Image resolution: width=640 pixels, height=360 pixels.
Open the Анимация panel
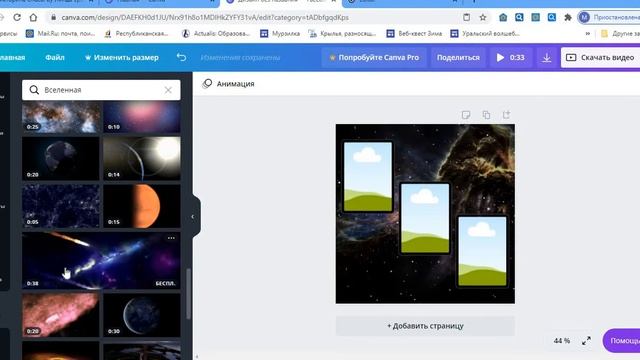[x=229, y=84]
